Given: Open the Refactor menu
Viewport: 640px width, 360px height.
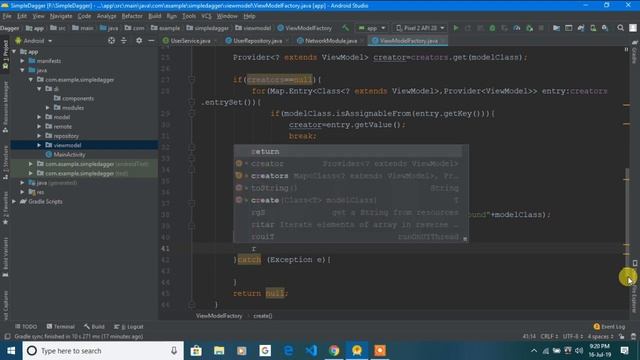Looking at the screenshot, I should (132, 16).
